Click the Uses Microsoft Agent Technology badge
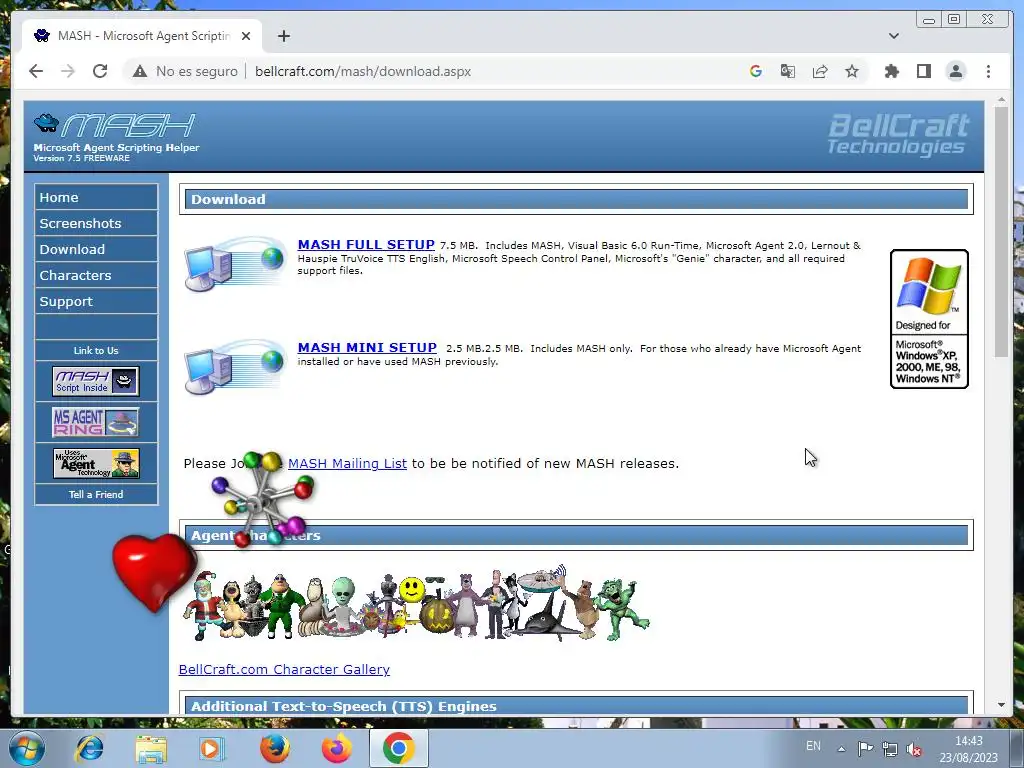This screenshot has height=768, width=1024. click(96, 463)
